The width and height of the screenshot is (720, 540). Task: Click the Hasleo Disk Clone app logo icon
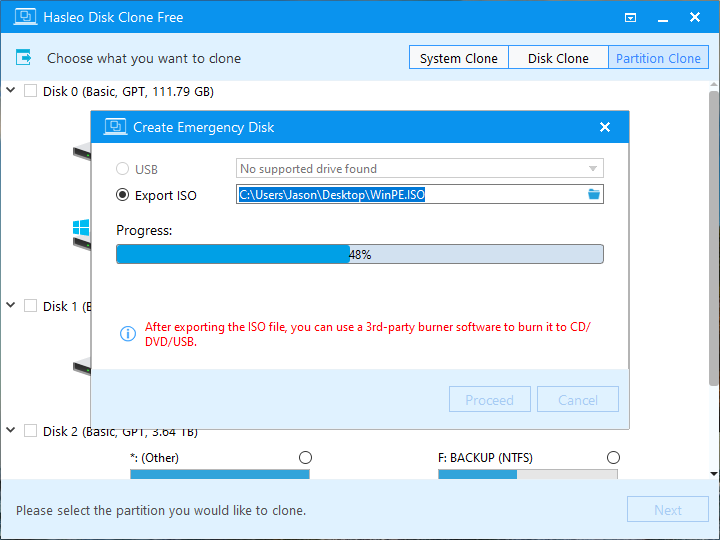tap(25, 17)
